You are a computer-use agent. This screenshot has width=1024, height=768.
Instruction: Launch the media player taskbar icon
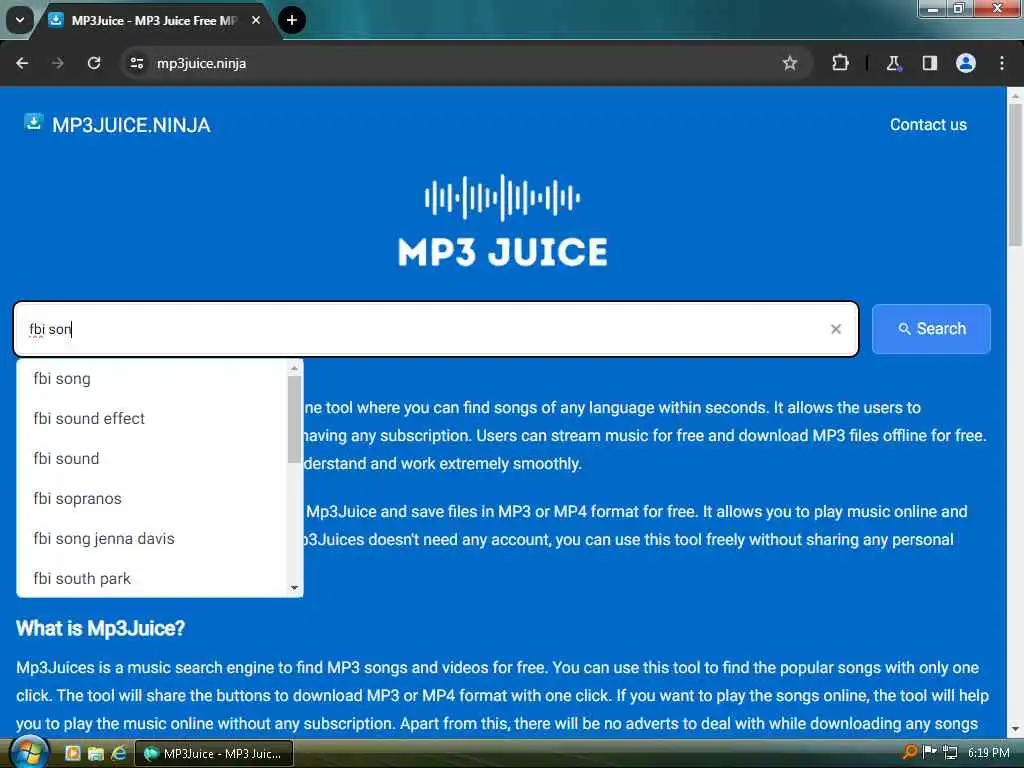pos(72,754)
